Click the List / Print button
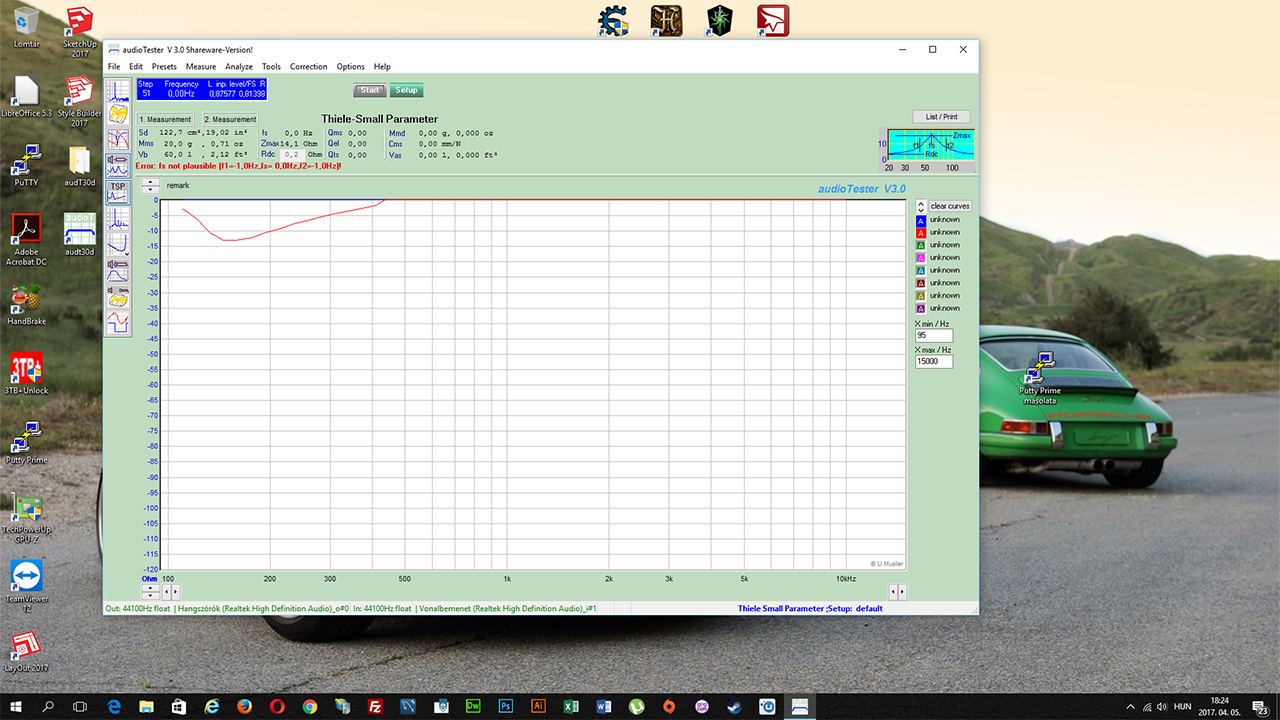This screenshot has width=1280, height=720. pyautogui.click(x=941, y=117)
